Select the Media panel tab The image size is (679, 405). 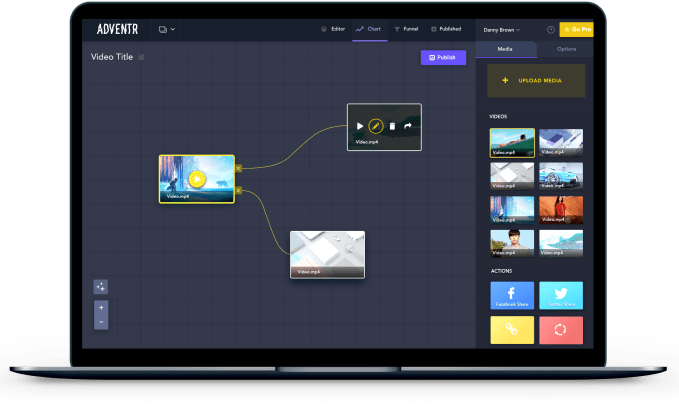[x=505, y=49]
